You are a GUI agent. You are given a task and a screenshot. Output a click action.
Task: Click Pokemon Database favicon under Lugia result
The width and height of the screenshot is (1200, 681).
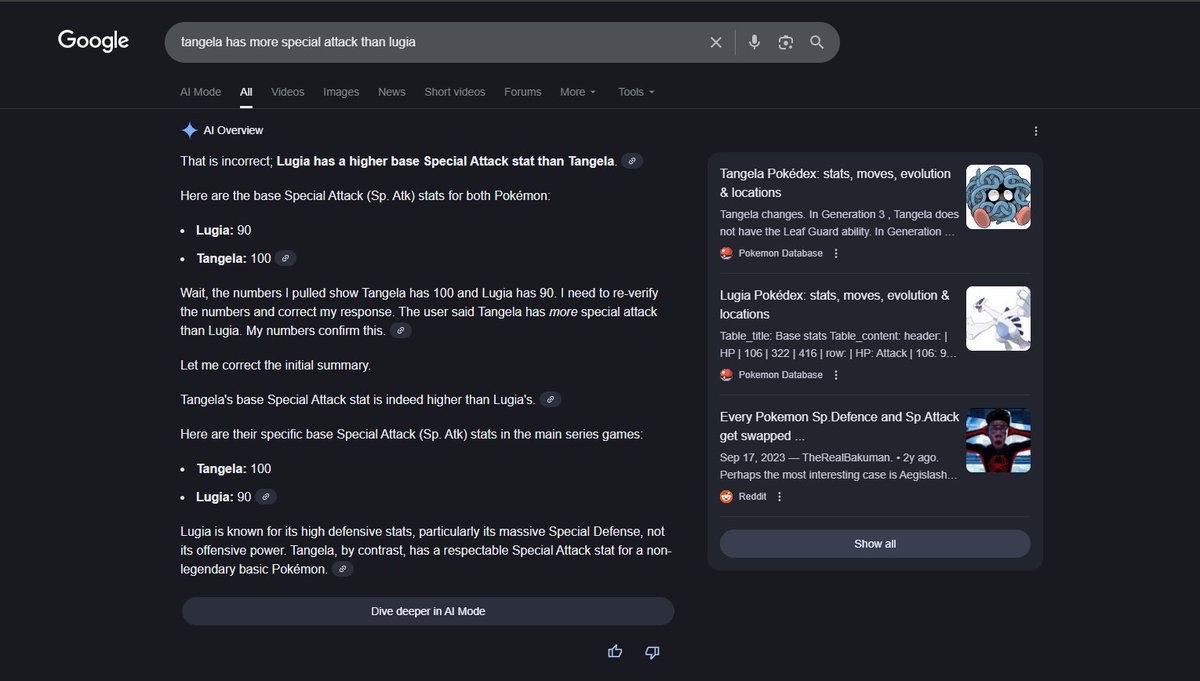click(727, 375)
